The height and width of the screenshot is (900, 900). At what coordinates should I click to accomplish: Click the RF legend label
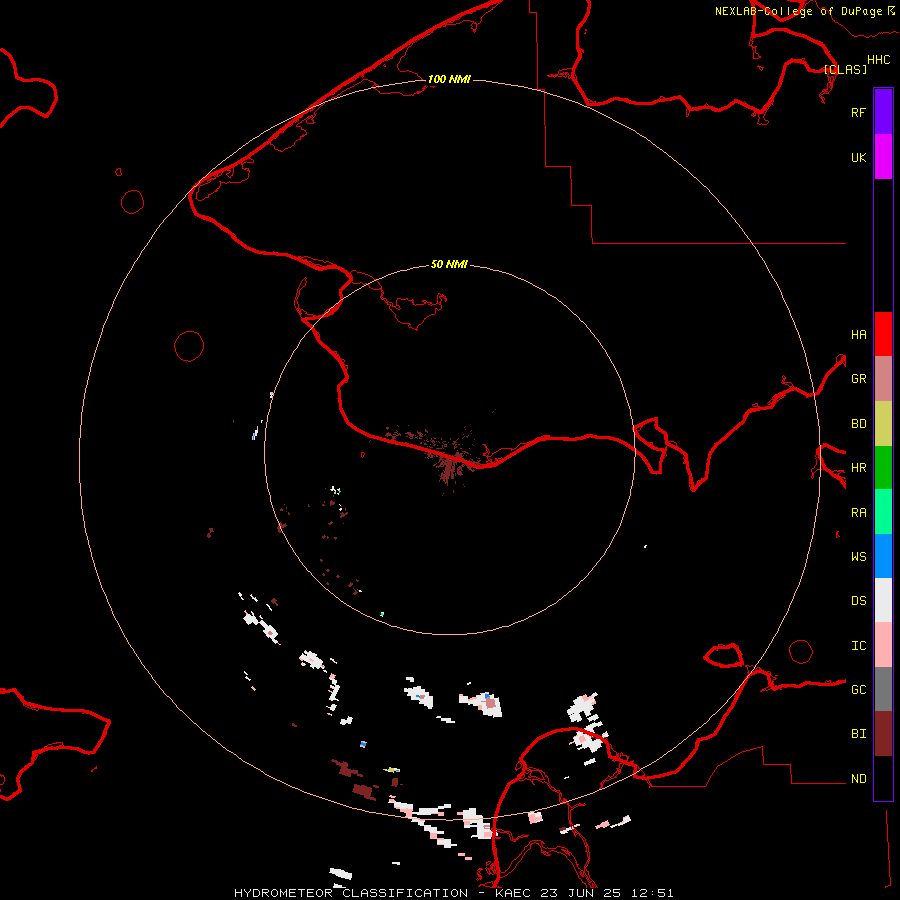pyautogui.click(x=858, y=112)
